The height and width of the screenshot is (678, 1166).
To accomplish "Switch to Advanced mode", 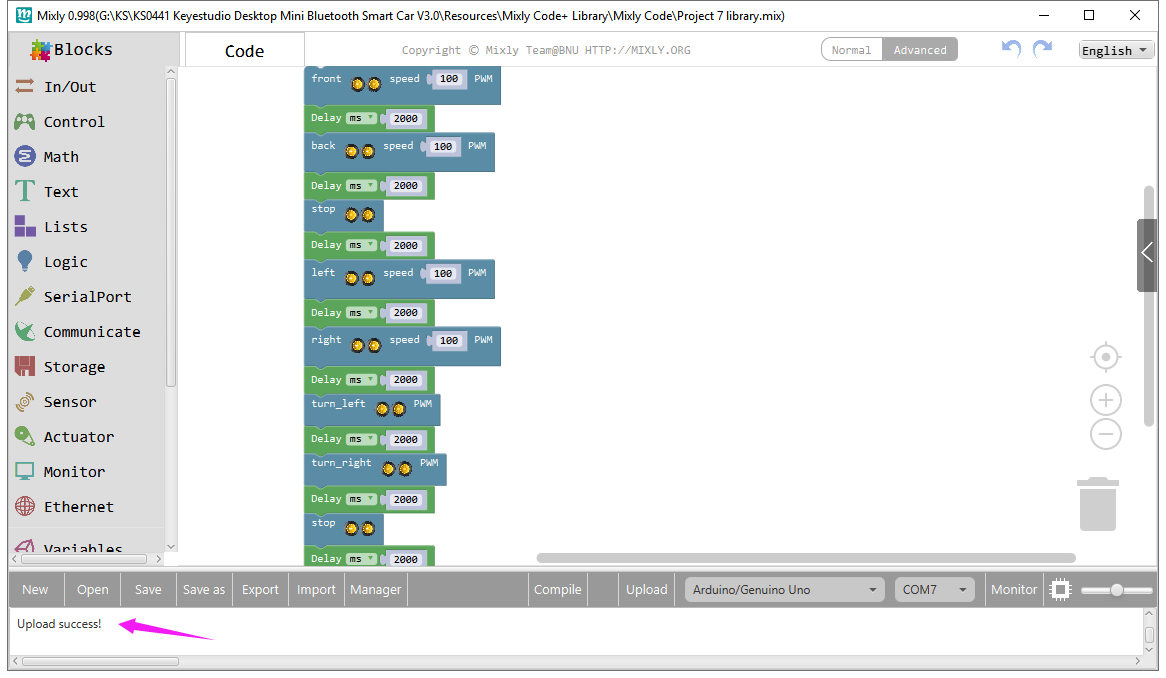I will (x=920, y=50).
